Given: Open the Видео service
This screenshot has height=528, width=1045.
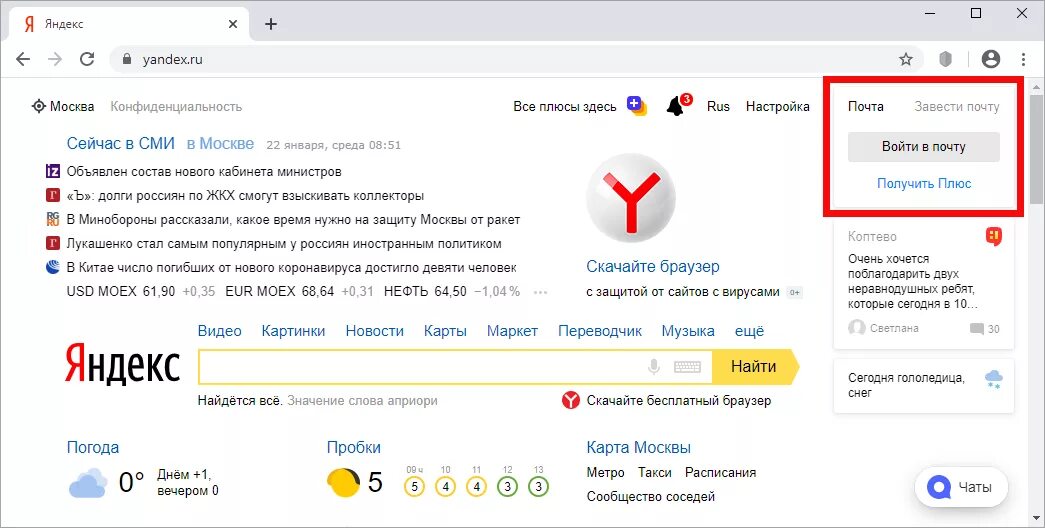Looking at the screenshot, I should click(220, 331).
